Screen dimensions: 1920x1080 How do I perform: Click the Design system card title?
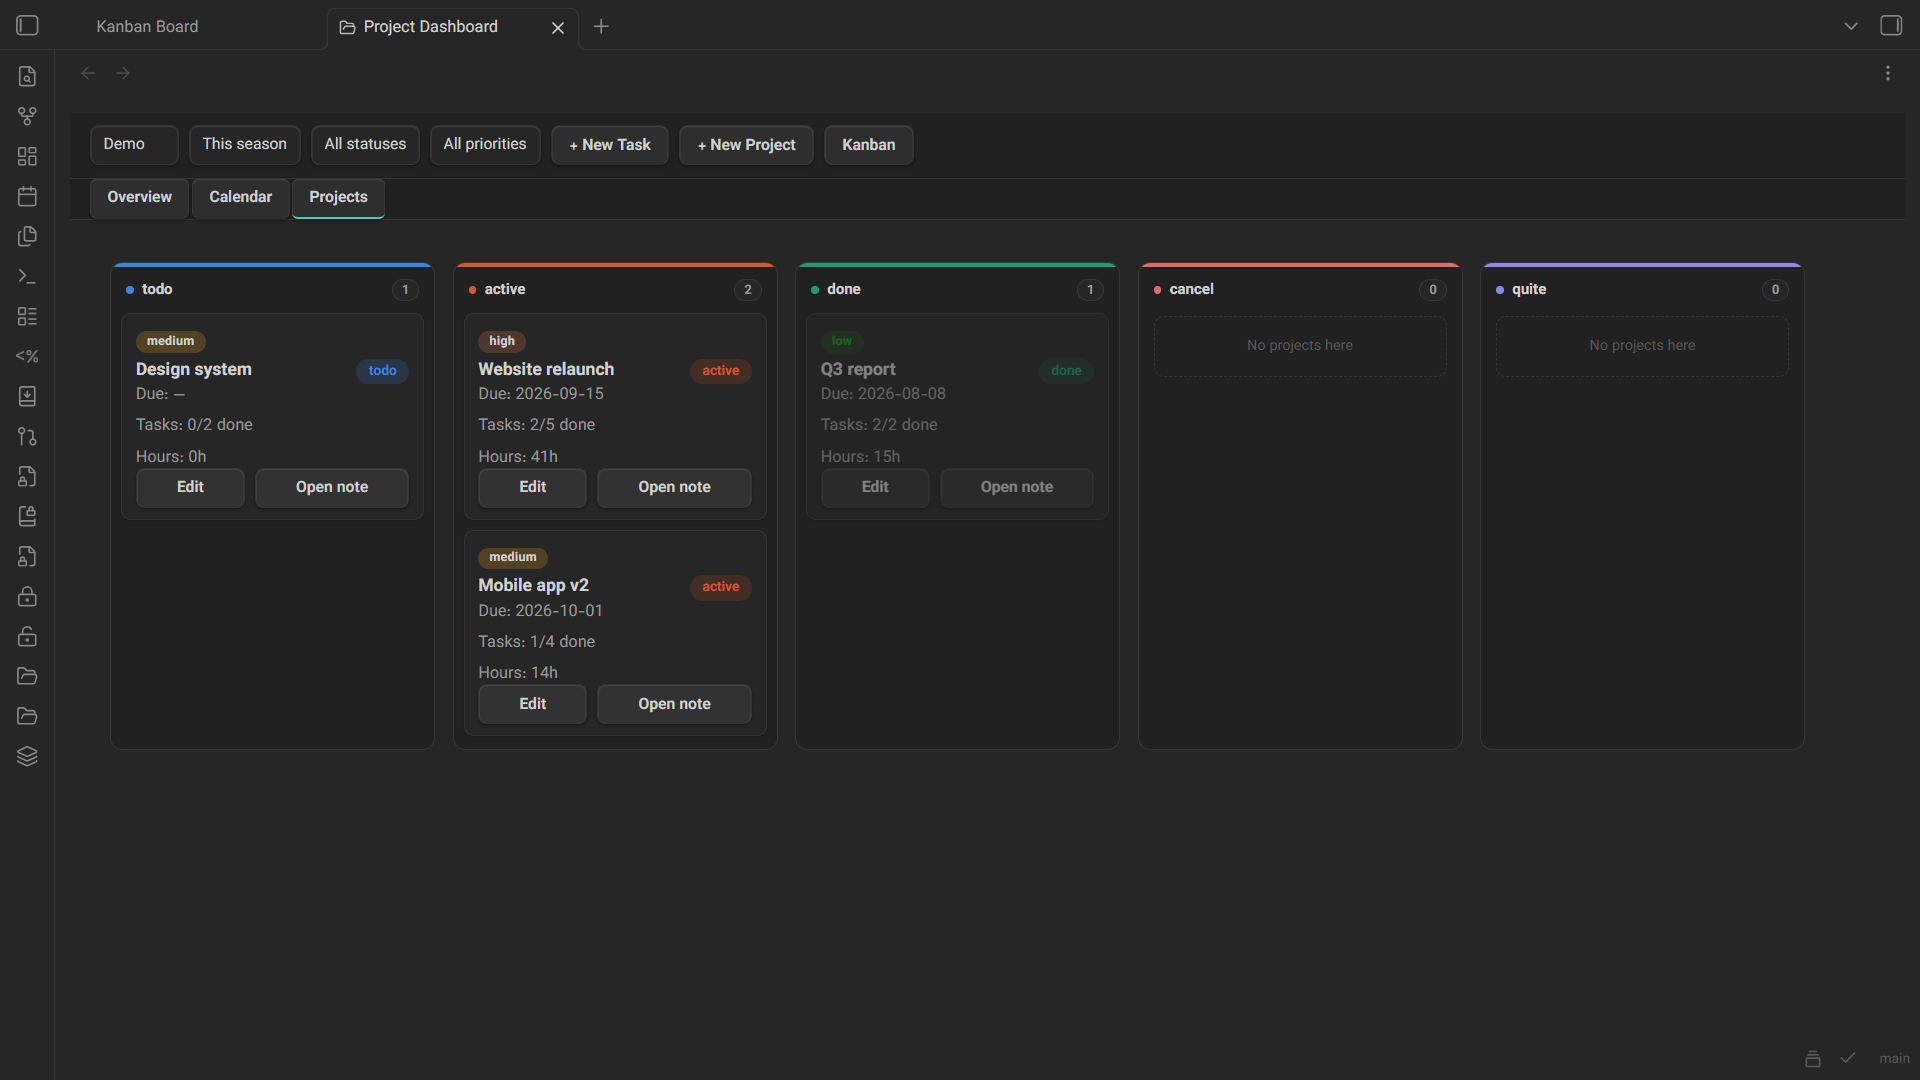tap(194, 369)
